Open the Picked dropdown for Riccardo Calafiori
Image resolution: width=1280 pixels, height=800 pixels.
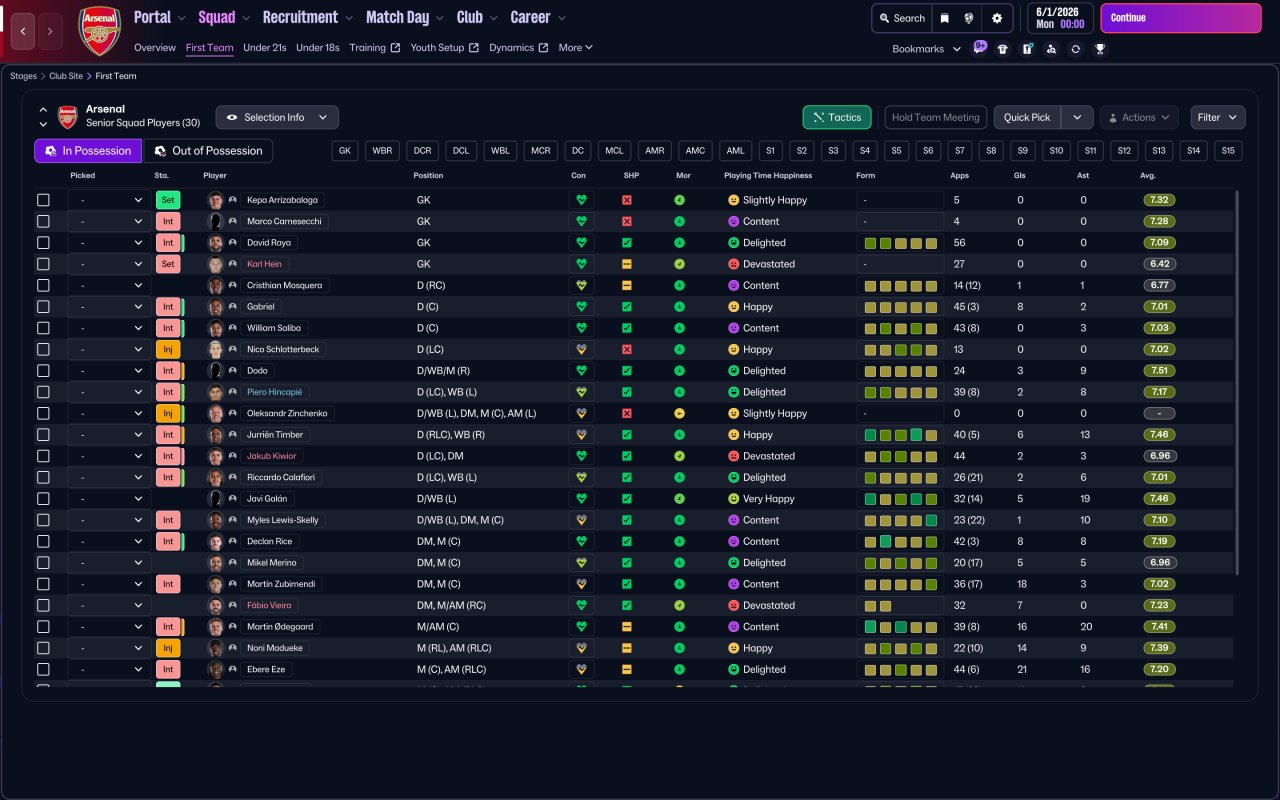pyautogui.click(x=110, y=477)
